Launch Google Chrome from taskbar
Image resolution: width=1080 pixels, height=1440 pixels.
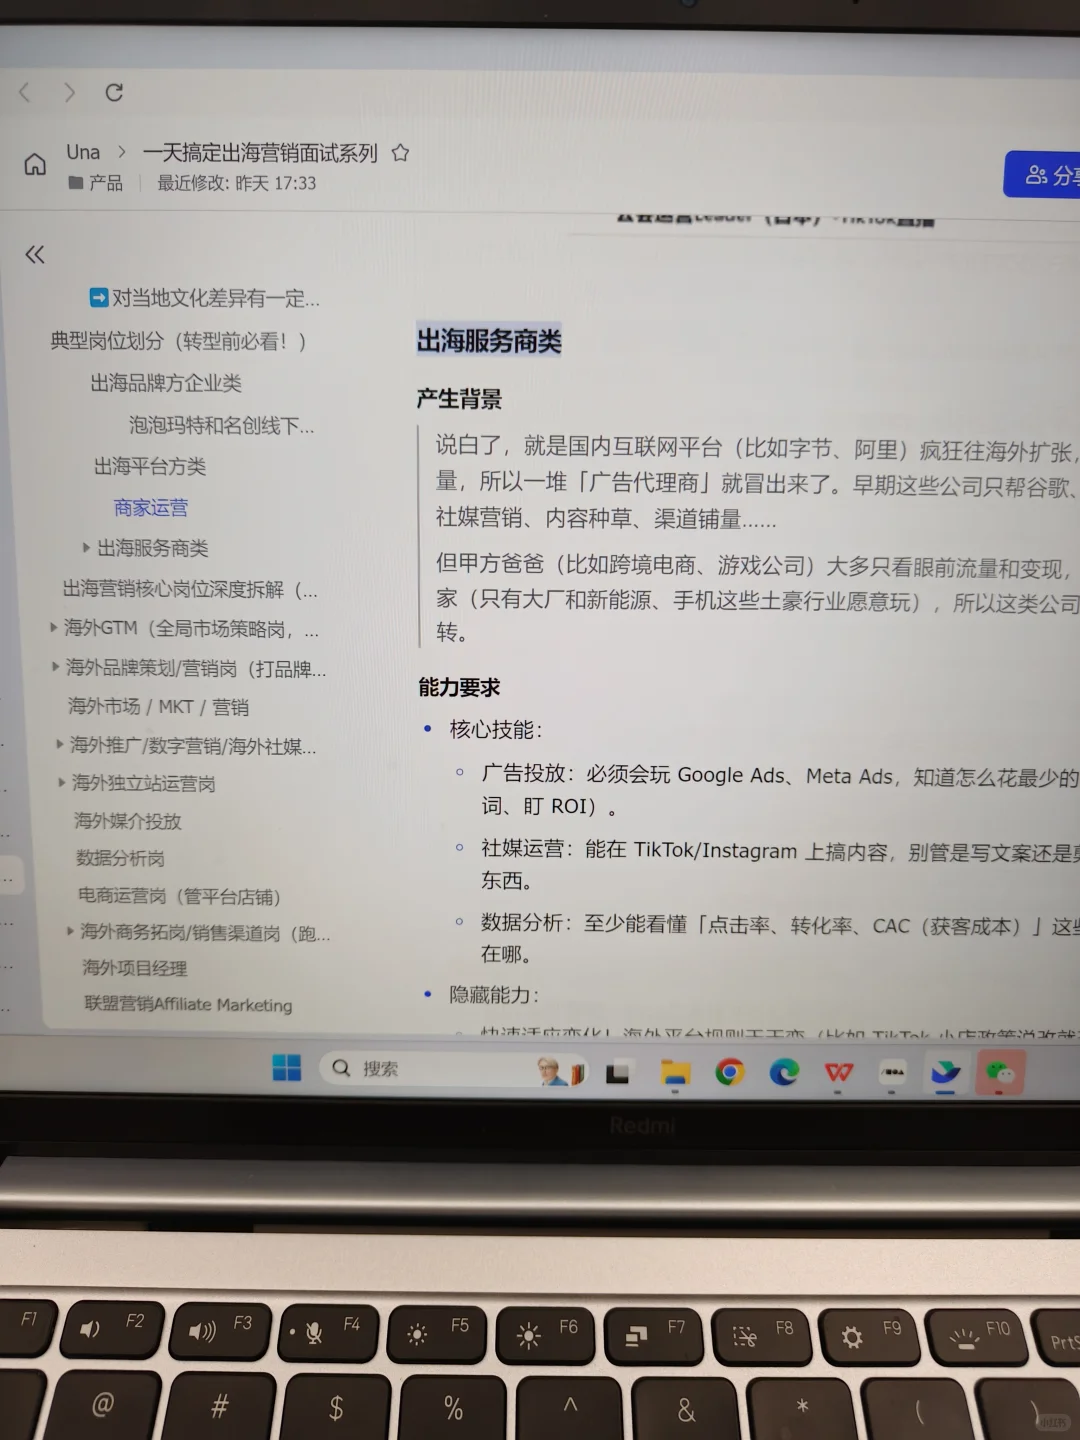pos(730,1072)
